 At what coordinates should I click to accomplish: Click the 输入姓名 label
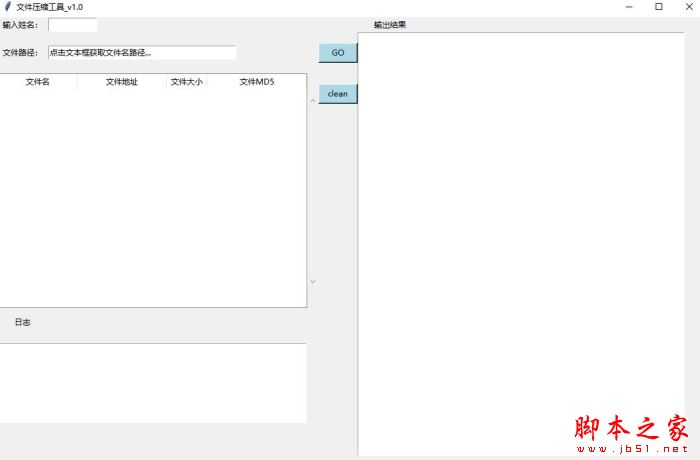coord(20,25)
